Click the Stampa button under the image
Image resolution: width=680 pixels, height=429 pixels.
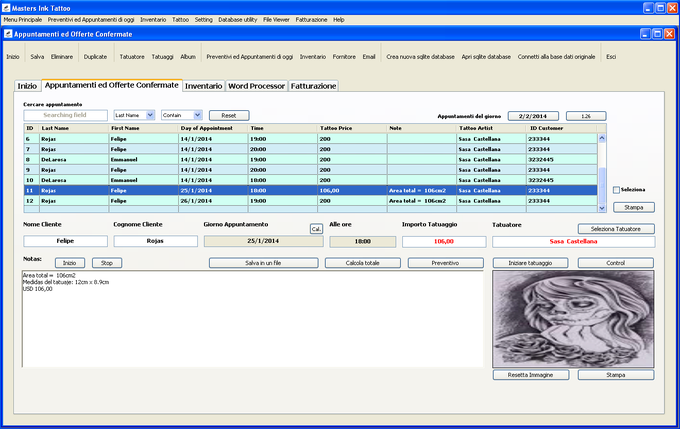coord(616,375)
